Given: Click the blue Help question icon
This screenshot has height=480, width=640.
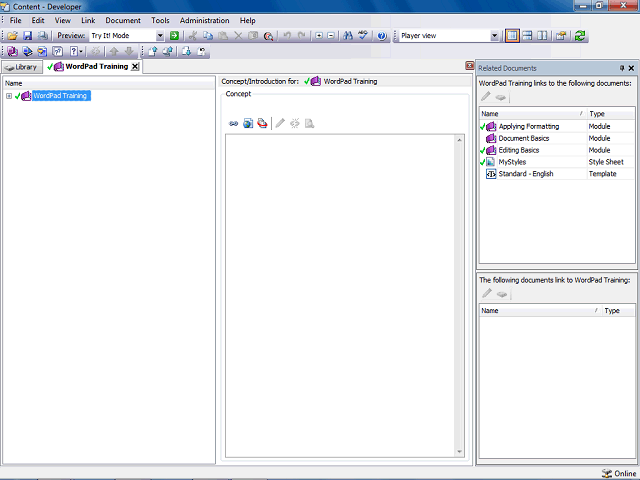Looking at the screenshot, I should point(382,36).
